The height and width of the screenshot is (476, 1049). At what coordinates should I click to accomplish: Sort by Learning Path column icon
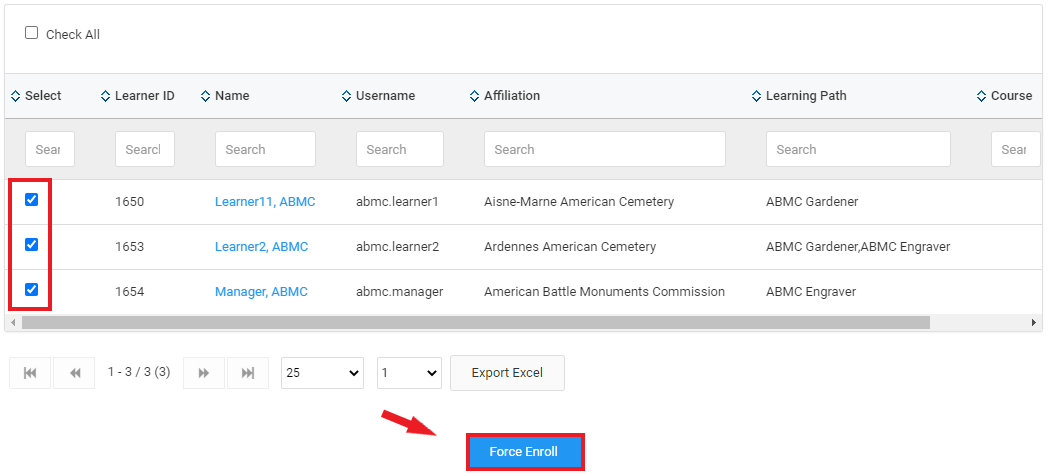pyautogui.click(x=757, y=96)
